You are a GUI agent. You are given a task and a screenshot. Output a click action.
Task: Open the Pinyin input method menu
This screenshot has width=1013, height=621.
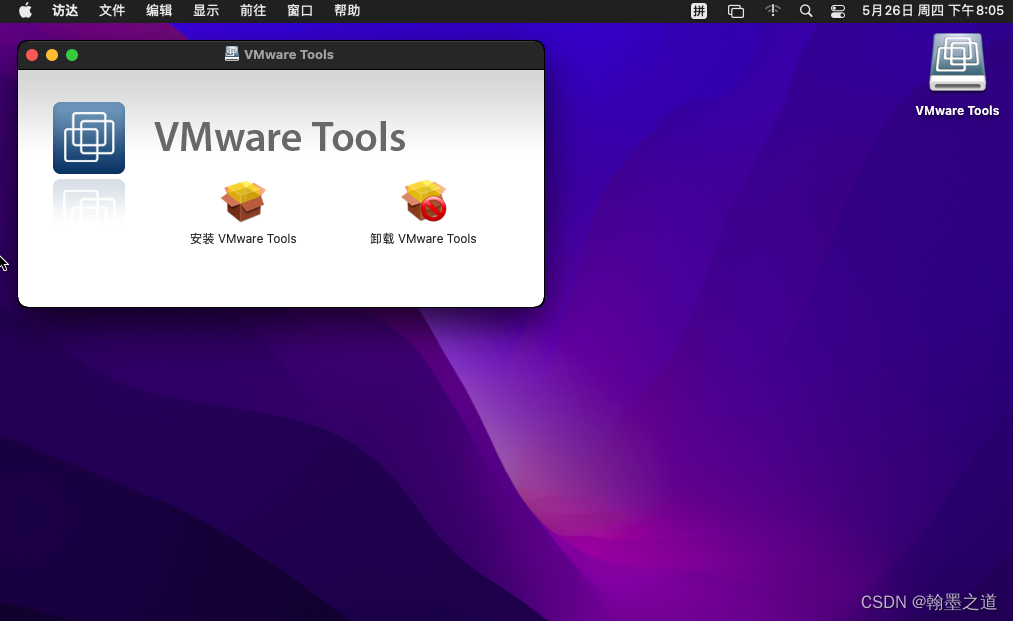click(699, 11)
